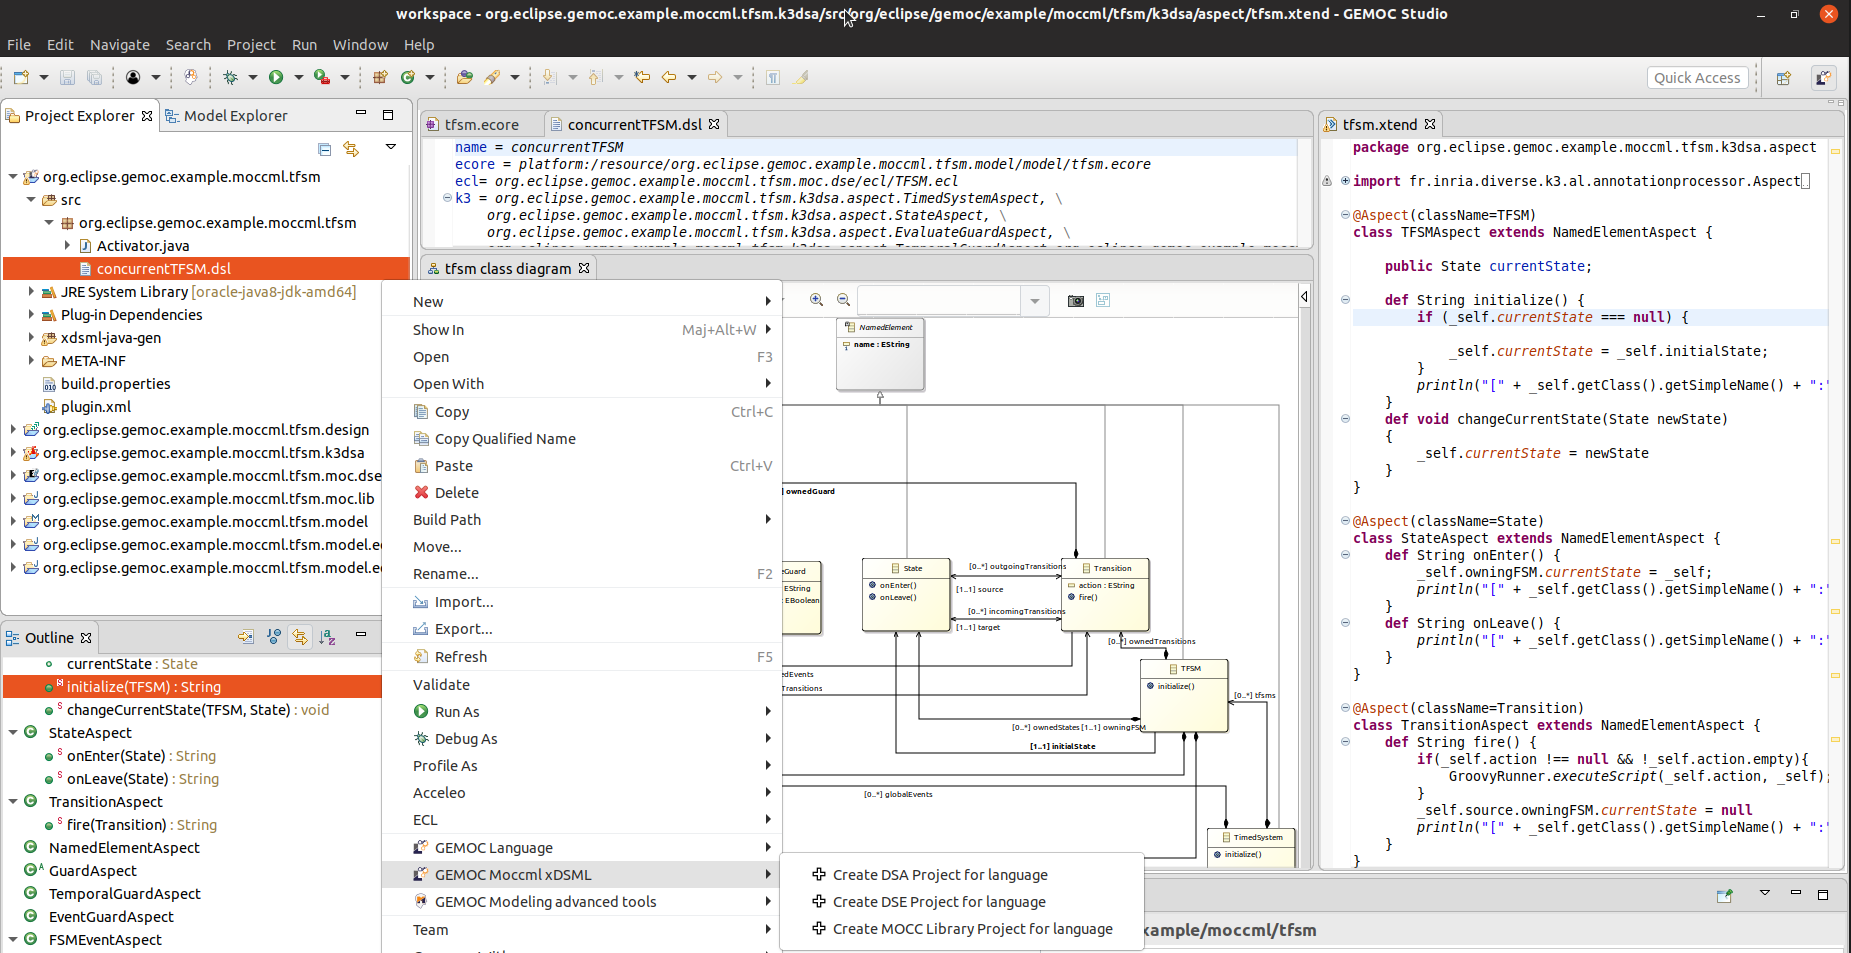Select Create DSE Project for language
This screenshot has width=1851, height=953.
click(x=938, y=901)
